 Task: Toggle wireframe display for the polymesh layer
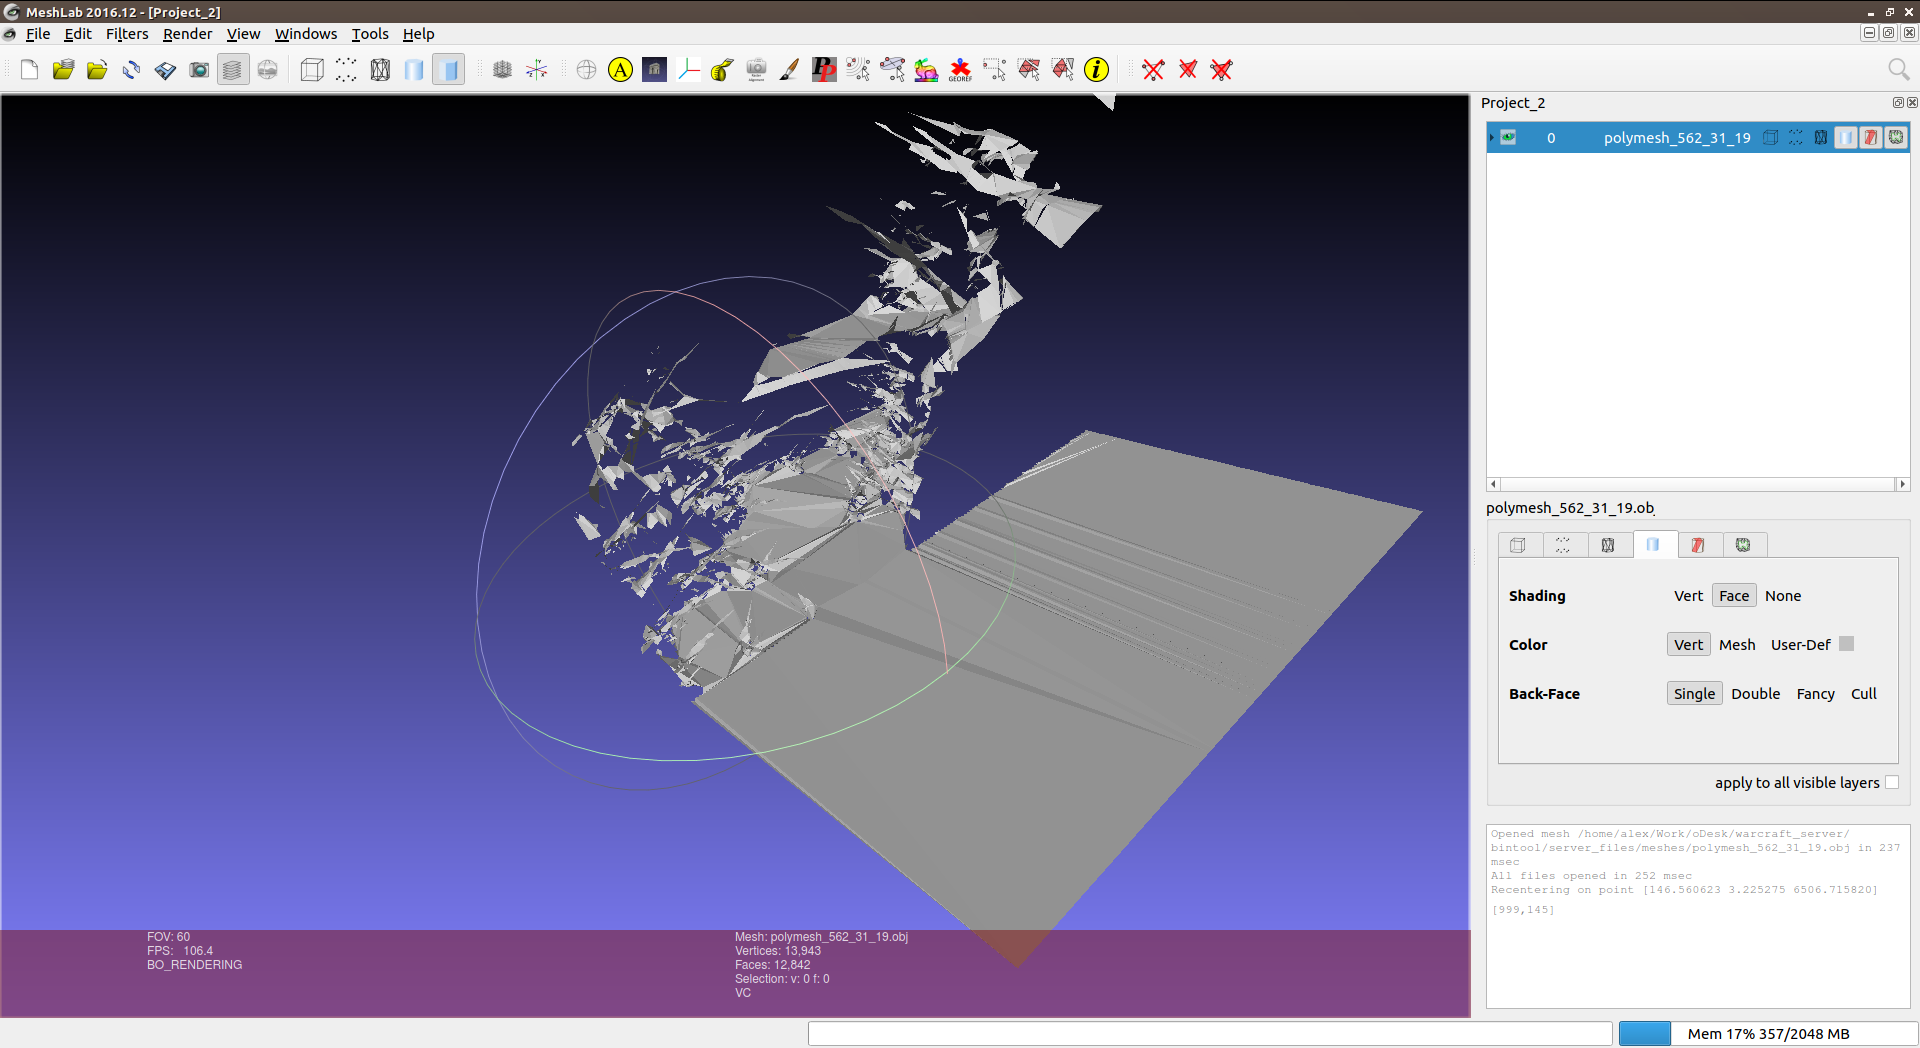pyautogui.click(x=1820, y=138)
